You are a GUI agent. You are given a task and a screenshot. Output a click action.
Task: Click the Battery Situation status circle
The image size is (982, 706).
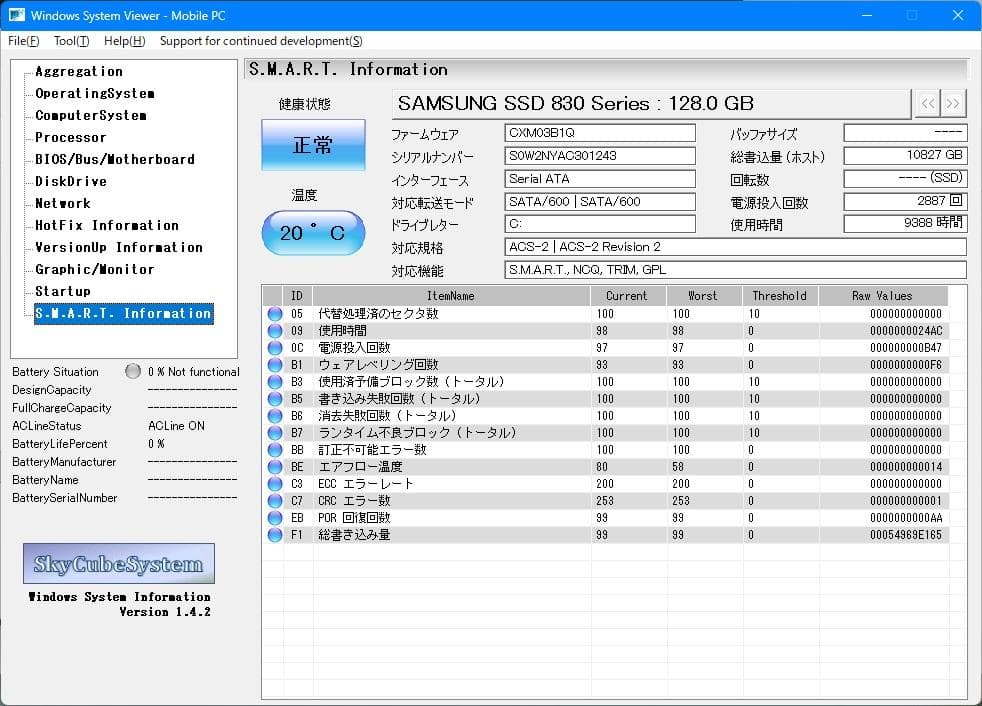(x=132, y=371)
